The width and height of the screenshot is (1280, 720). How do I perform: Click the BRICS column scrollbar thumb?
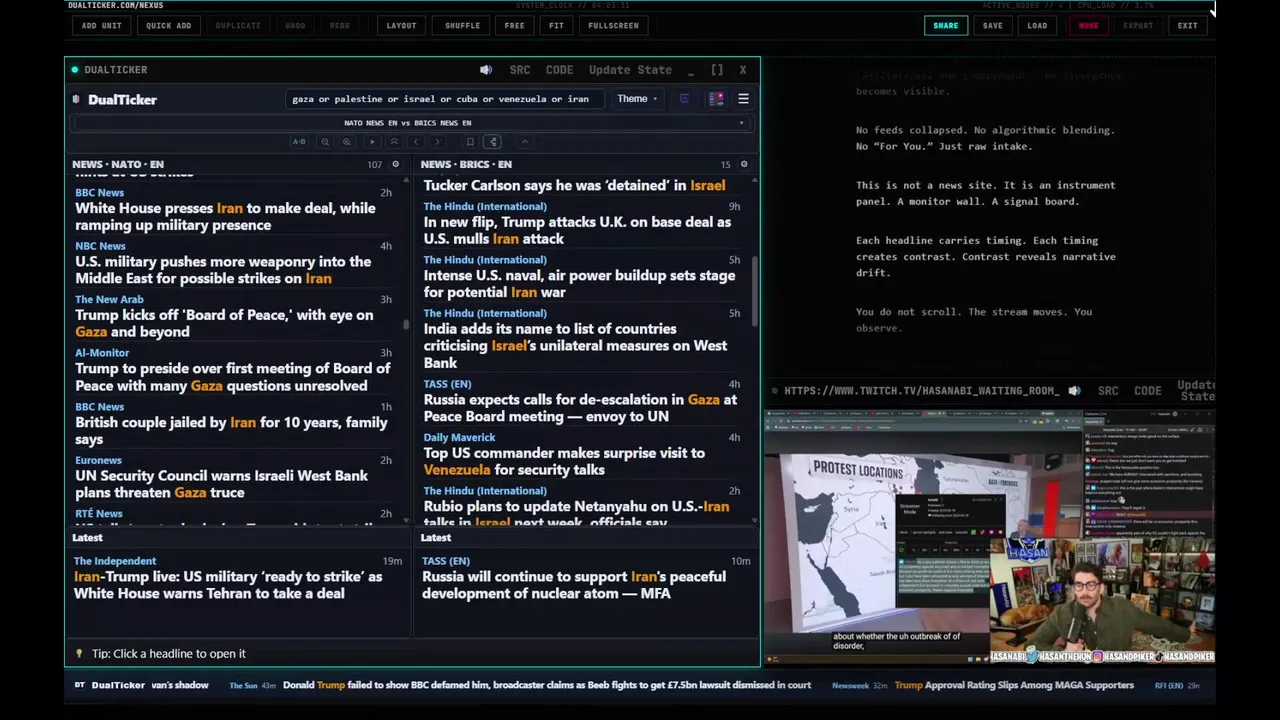755,290
